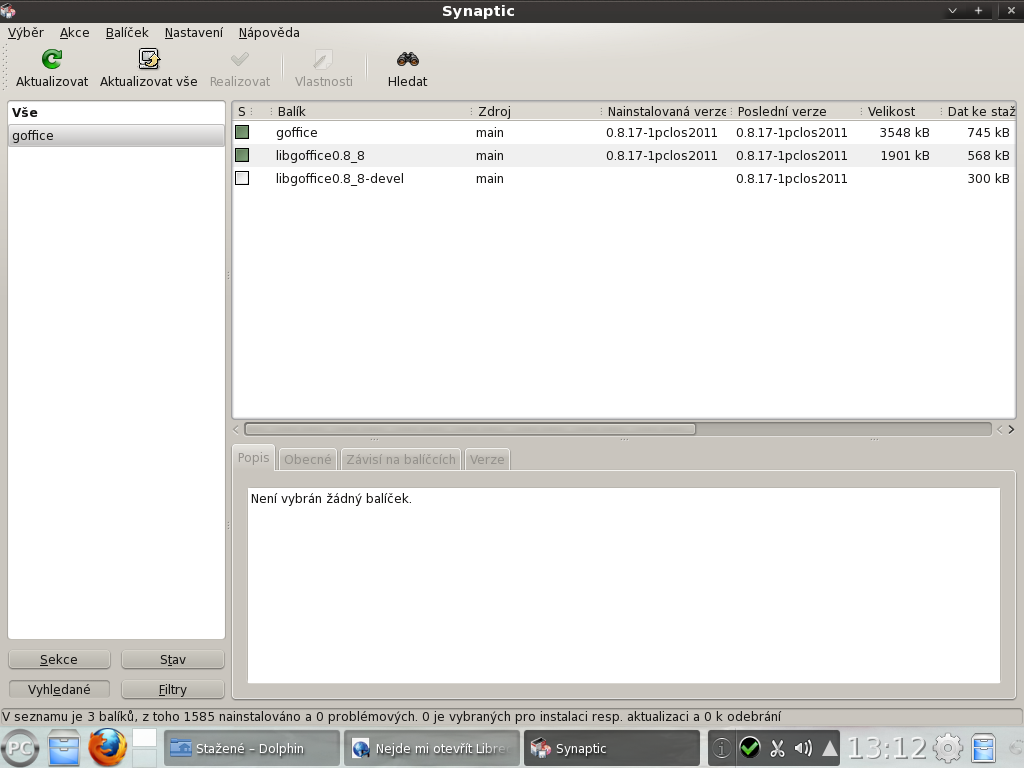The image size is (1024, 768).
Task: Click the horizontal scrollbar of package list
Action: 470,429
